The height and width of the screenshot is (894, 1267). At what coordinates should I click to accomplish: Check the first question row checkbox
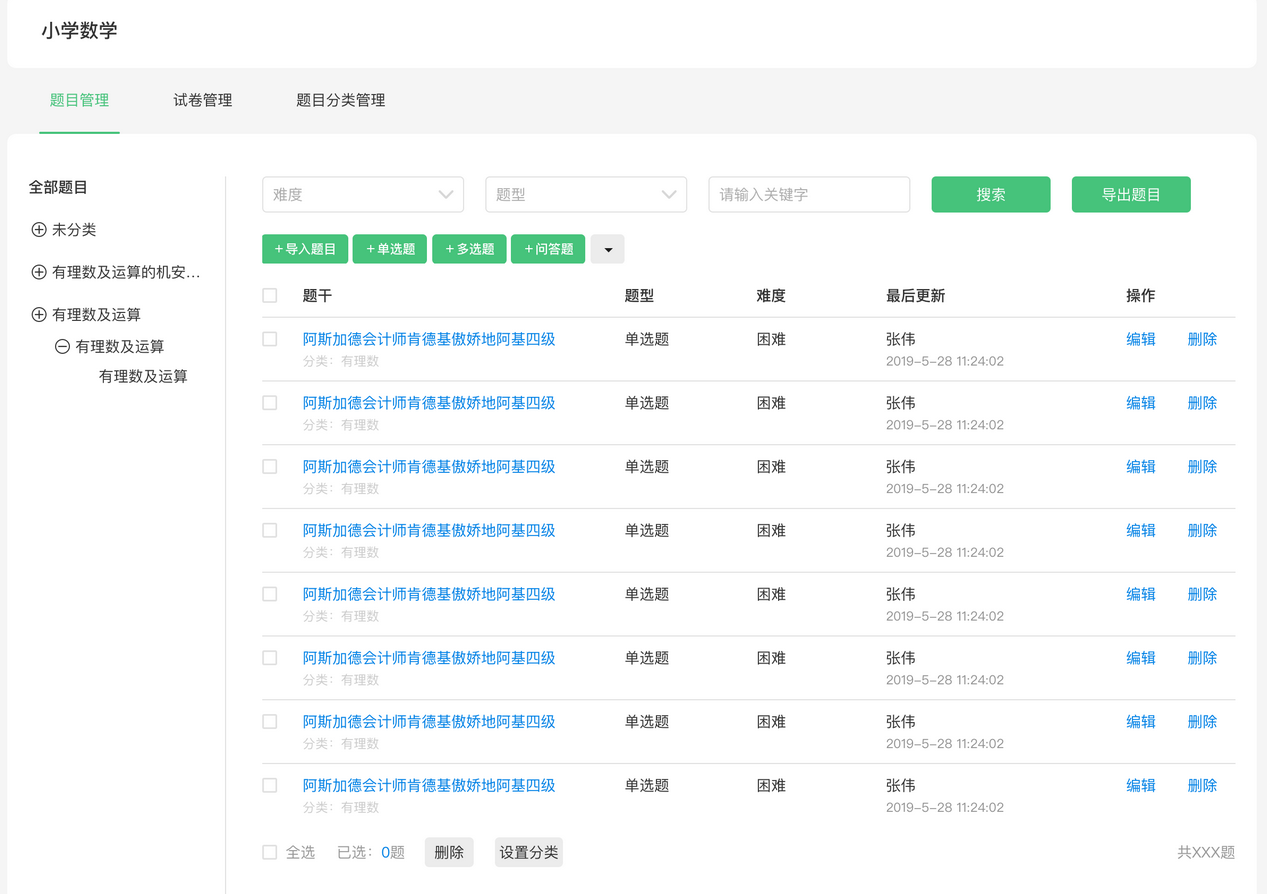(270, 339)
